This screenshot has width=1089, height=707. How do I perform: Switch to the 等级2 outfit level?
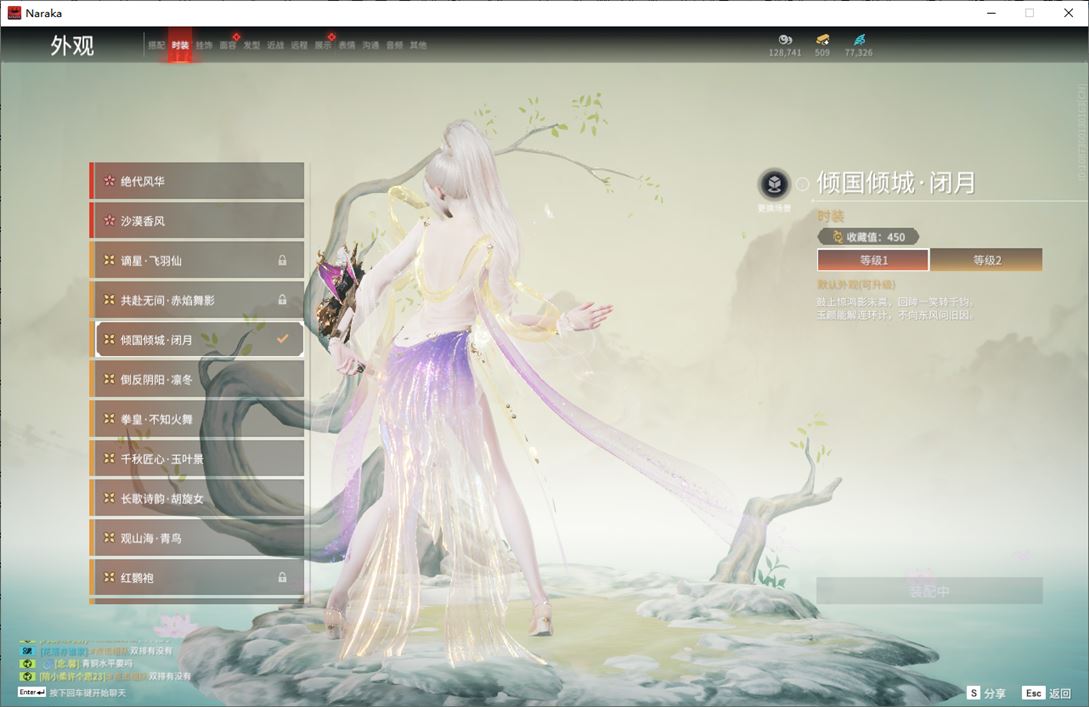(986, 260)
